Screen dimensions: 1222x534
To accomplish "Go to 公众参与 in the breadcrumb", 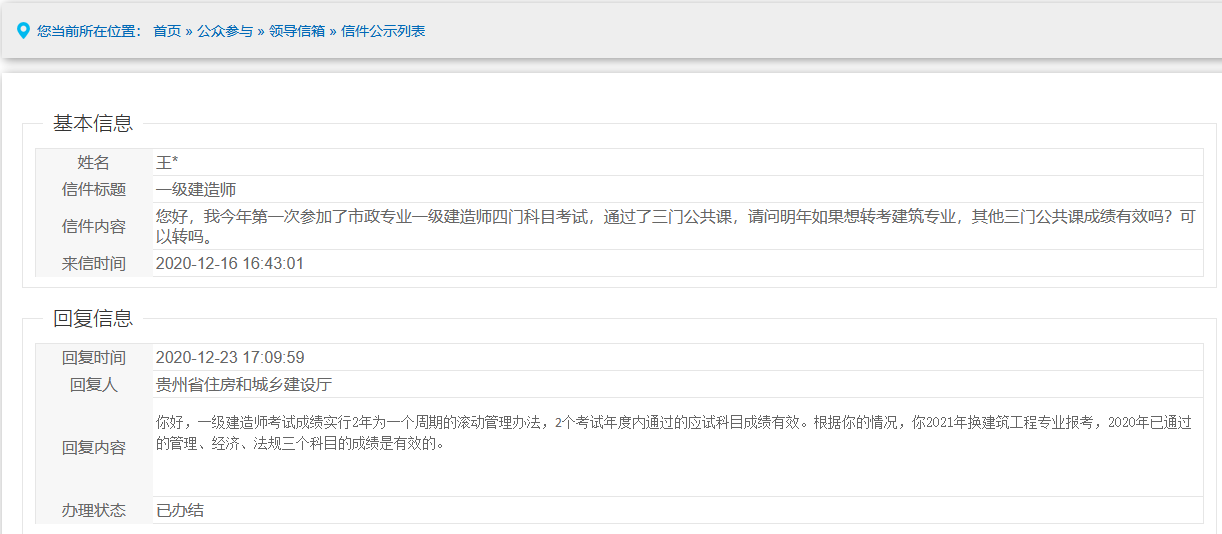I will click(225, 31).
